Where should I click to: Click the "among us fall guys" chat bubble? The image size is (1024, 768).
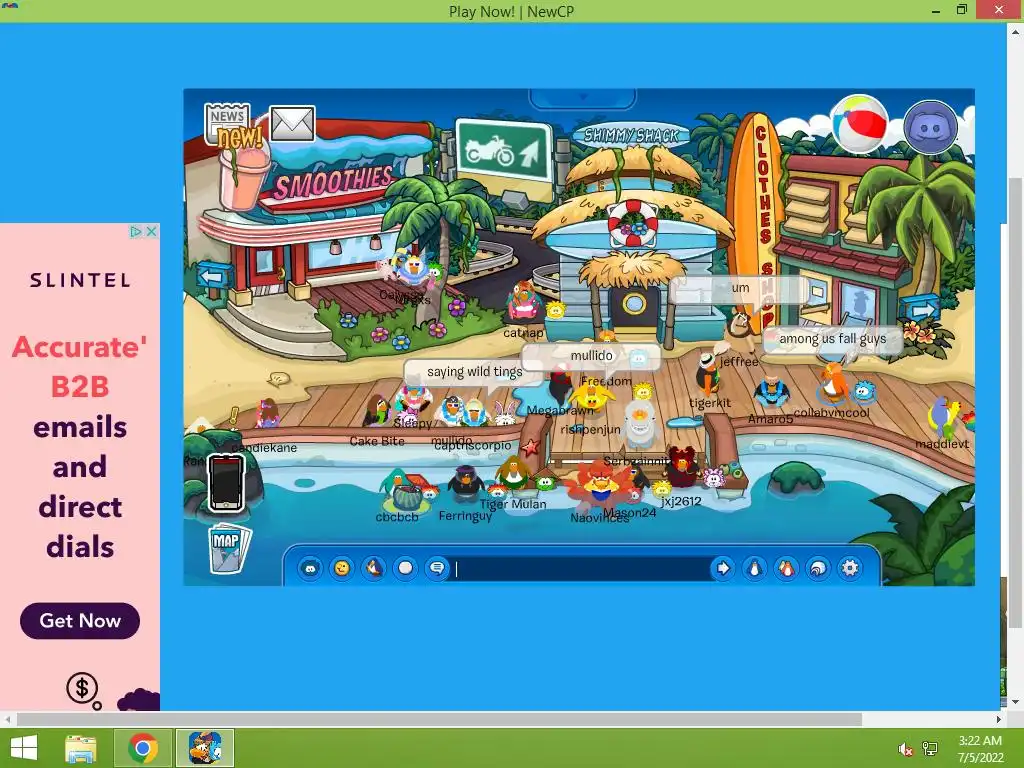833,339
